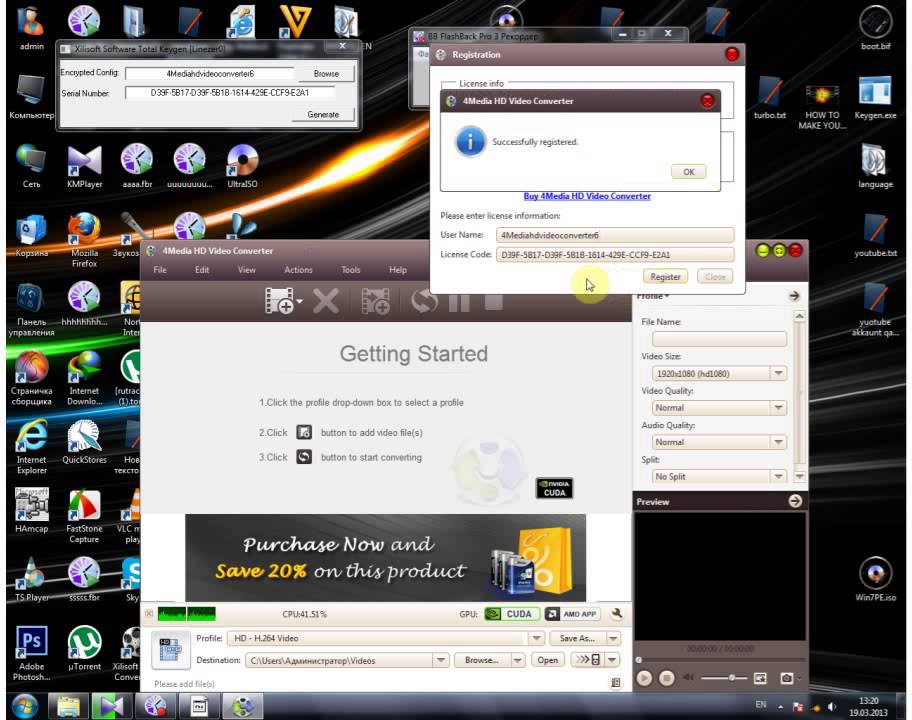
Task: Click OK in Successfully registered dialog
Action: tap(689, 172)
